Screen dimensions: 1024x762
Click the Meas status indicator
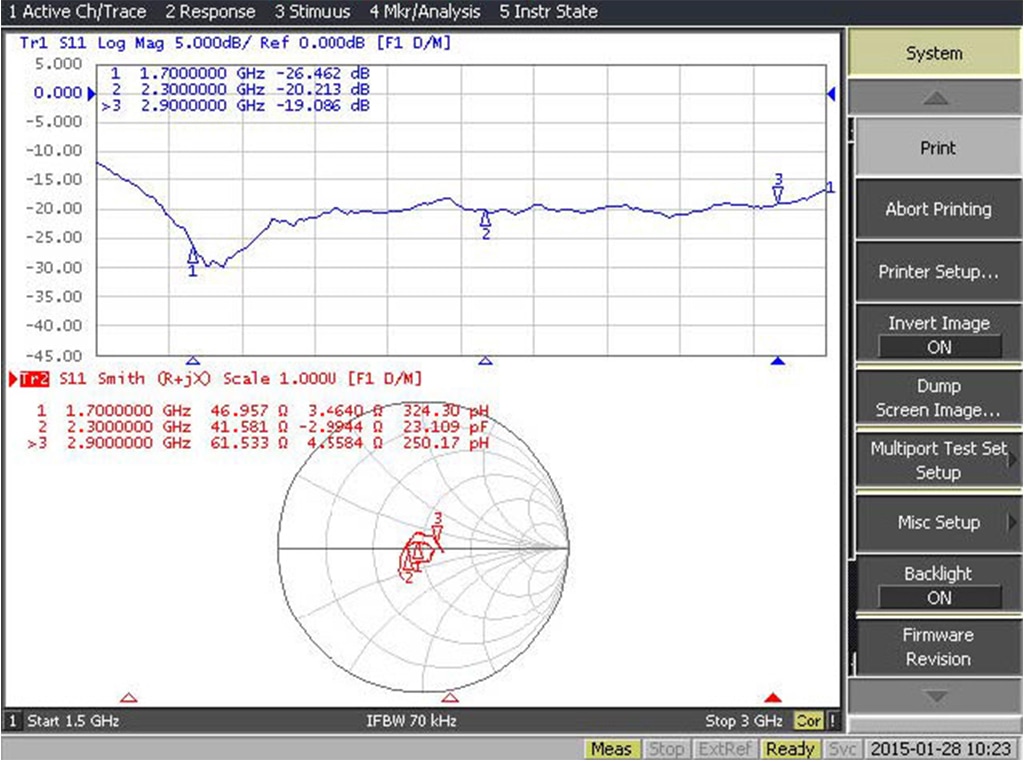tap(611, 749)
